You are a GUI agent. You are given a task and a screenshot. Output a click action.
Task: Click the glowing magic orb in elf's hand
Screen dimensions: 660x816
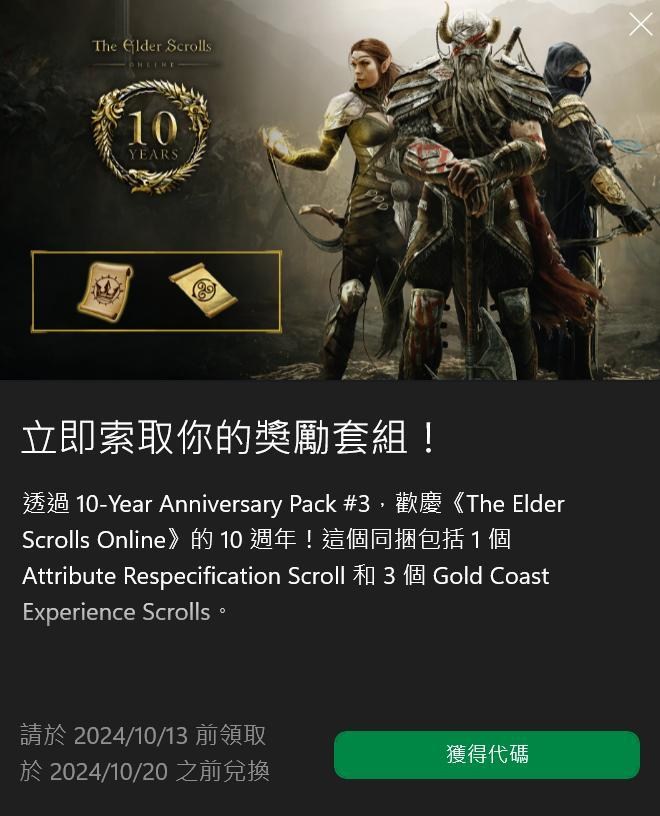pos(278,142)
